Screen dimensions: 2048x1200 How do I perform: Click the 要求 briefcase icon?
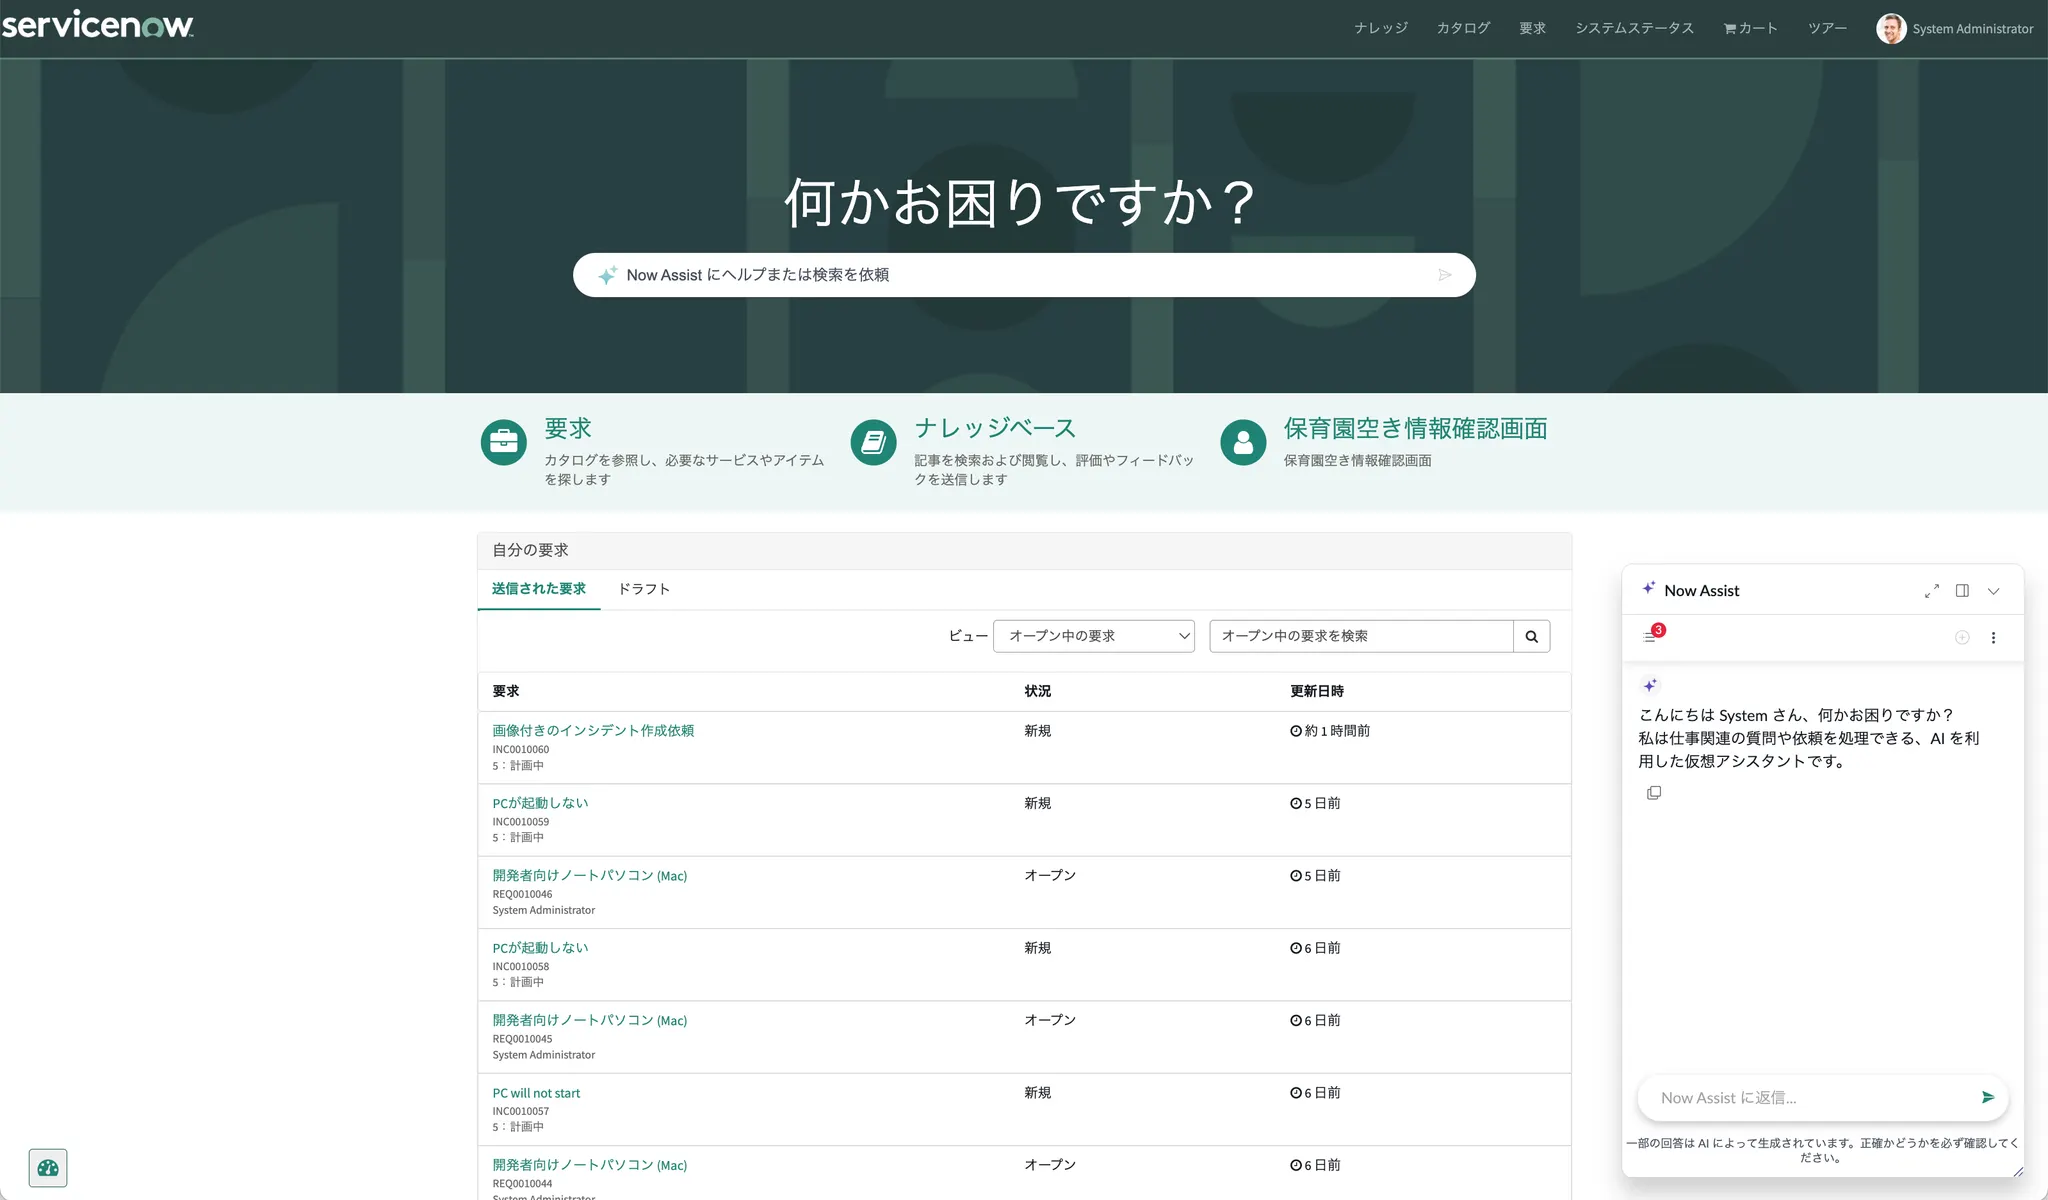[503, 442]
